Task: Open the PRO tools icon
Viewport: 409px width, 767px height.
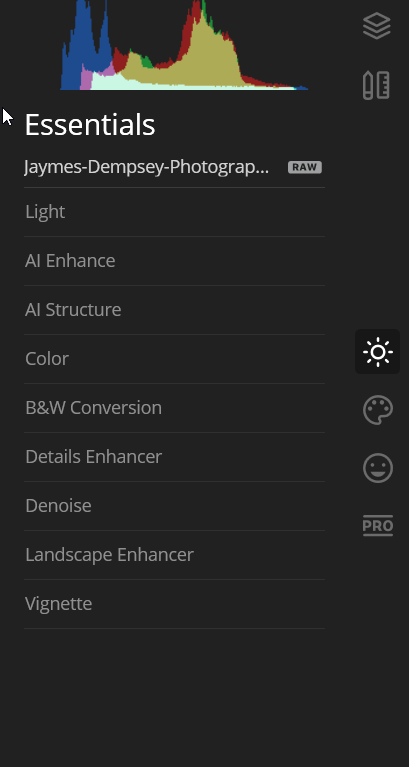Action: (378, 526)
